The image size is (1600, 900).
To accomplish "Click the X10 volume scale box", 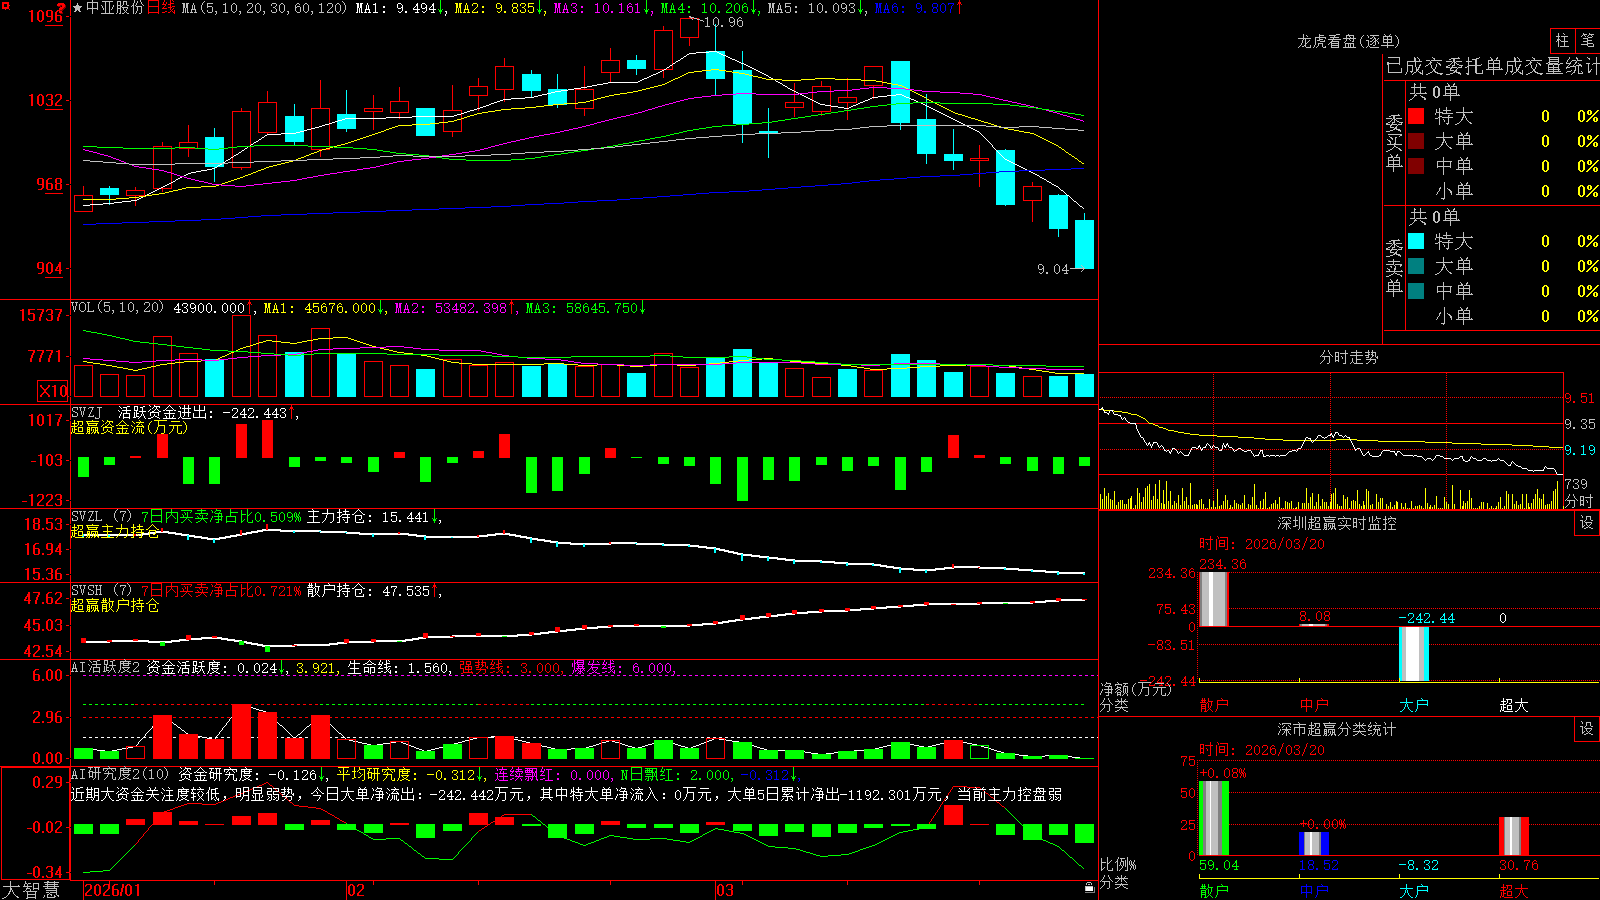I will pos(53,391).
